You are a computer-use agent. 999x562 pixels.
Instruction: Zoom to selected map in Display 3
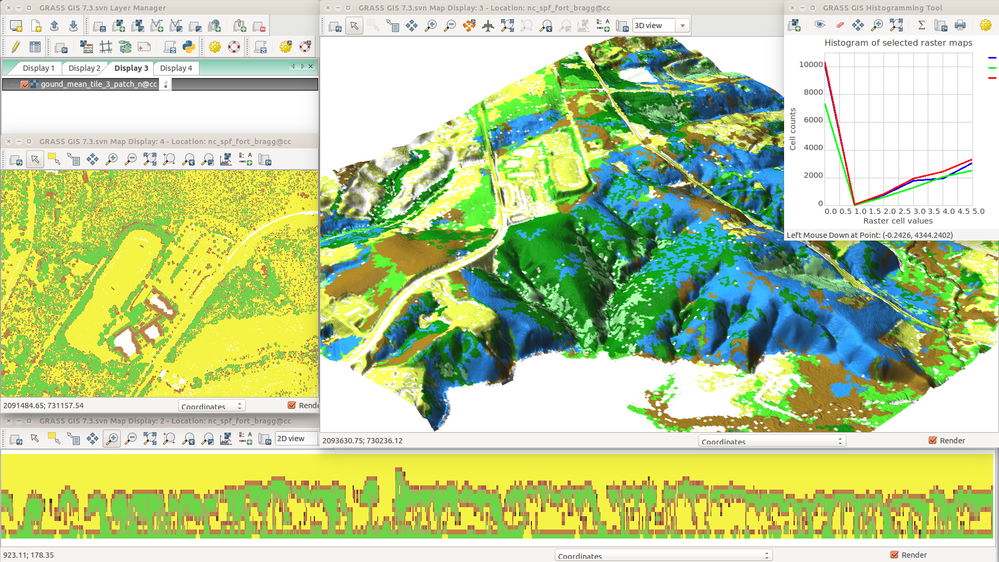507,26
